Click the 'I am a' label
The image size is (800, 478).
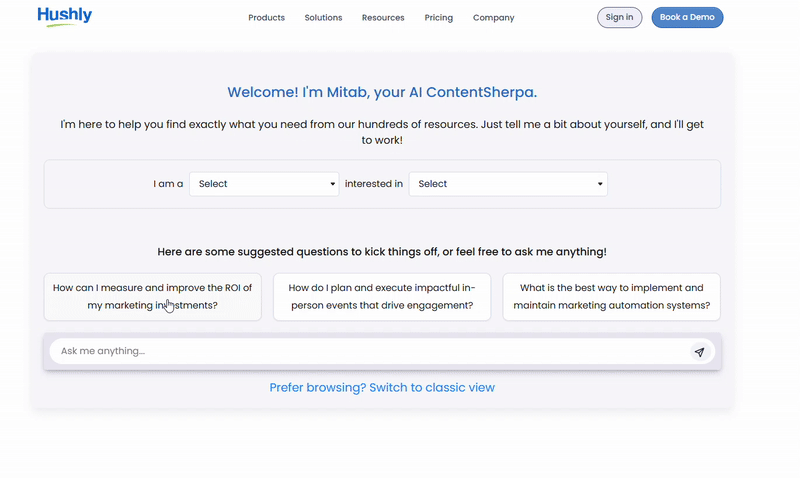click(x=168, y=184)
